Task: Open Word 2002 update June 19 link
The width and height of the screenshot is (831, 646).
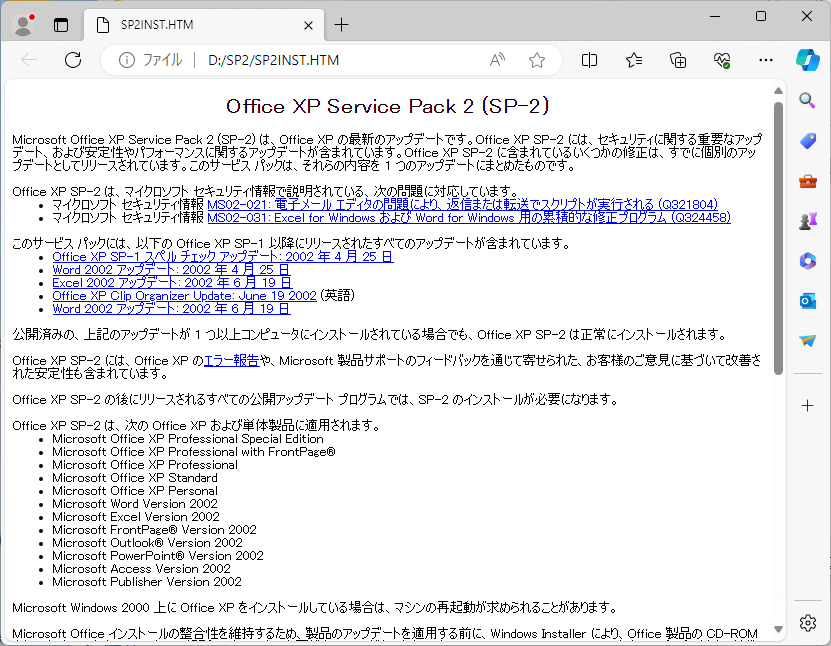Action: click(171, 308)
